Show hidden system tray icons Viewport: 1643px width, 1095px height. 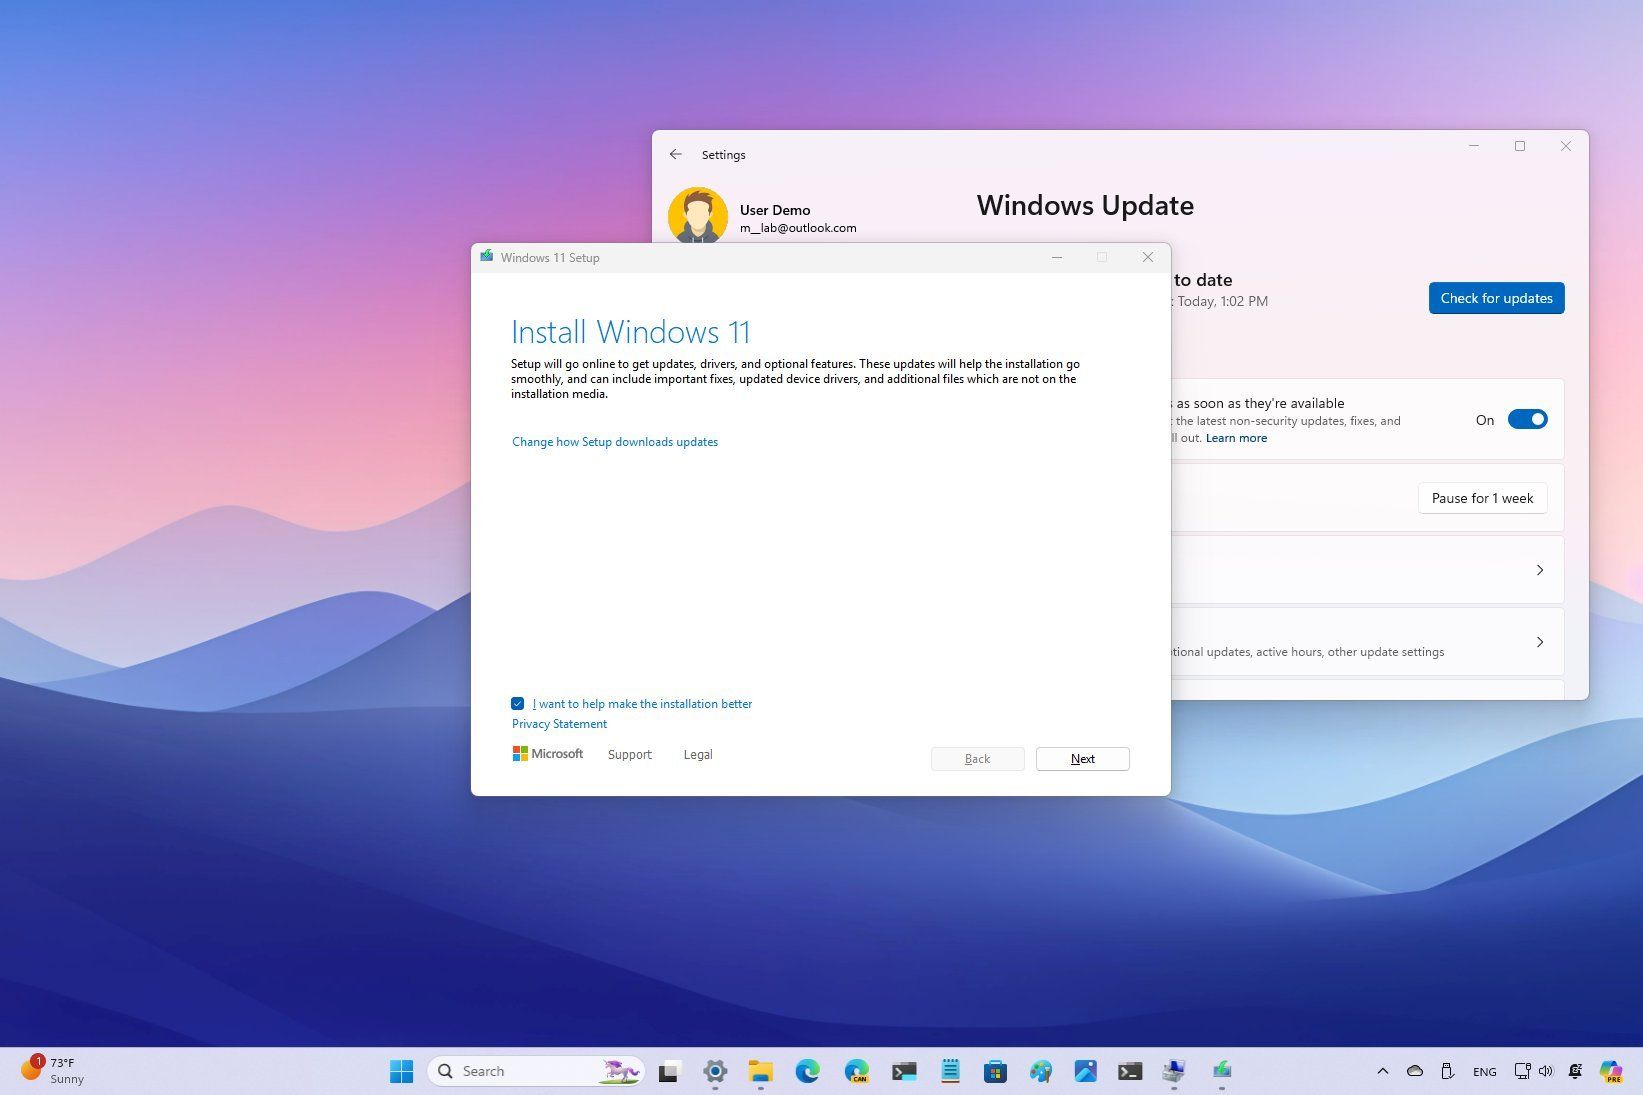point(1383,1071)
